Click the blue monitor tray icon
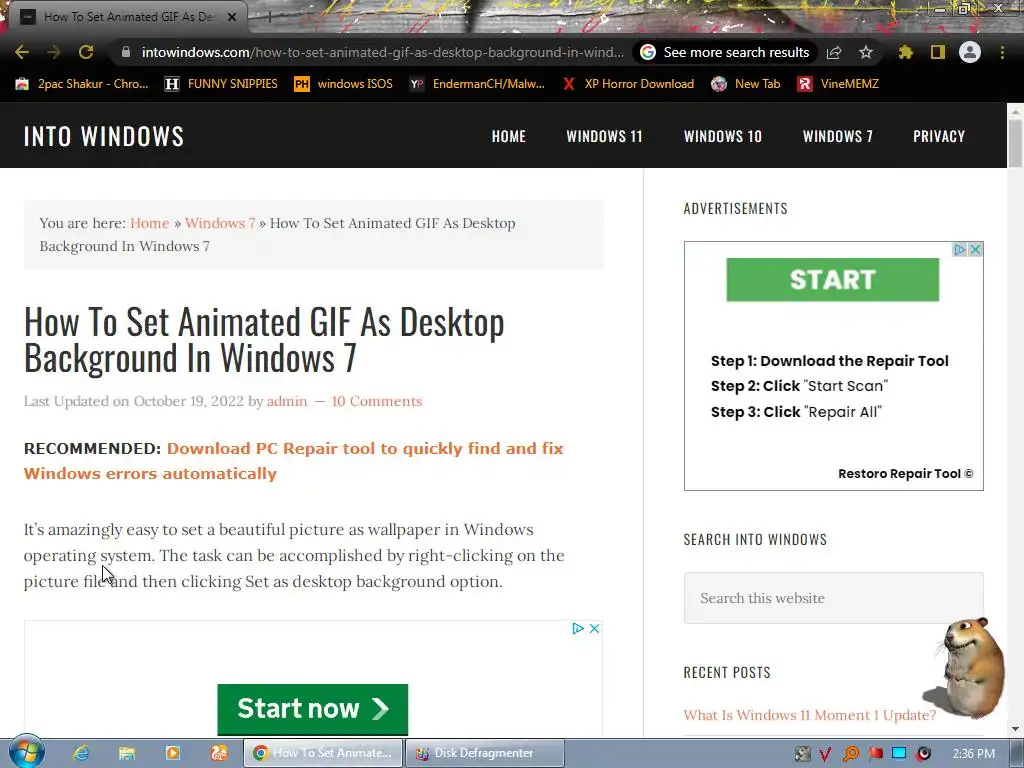The height and width of the screenshot is (768, 1024). 899,754
